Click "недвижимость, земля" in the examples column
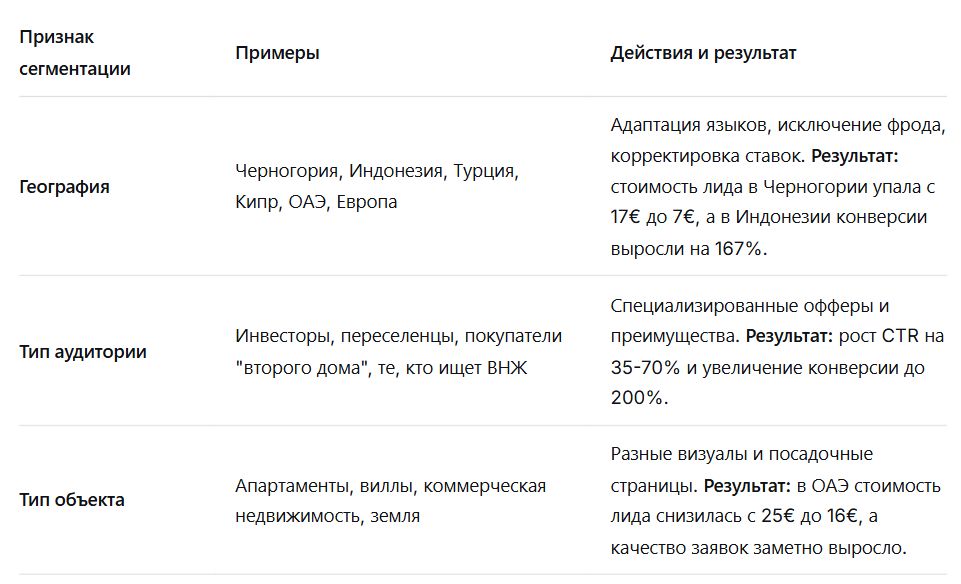Image resolution: width=961 pixels, height=584 pixels. click(x=327, y=516)
